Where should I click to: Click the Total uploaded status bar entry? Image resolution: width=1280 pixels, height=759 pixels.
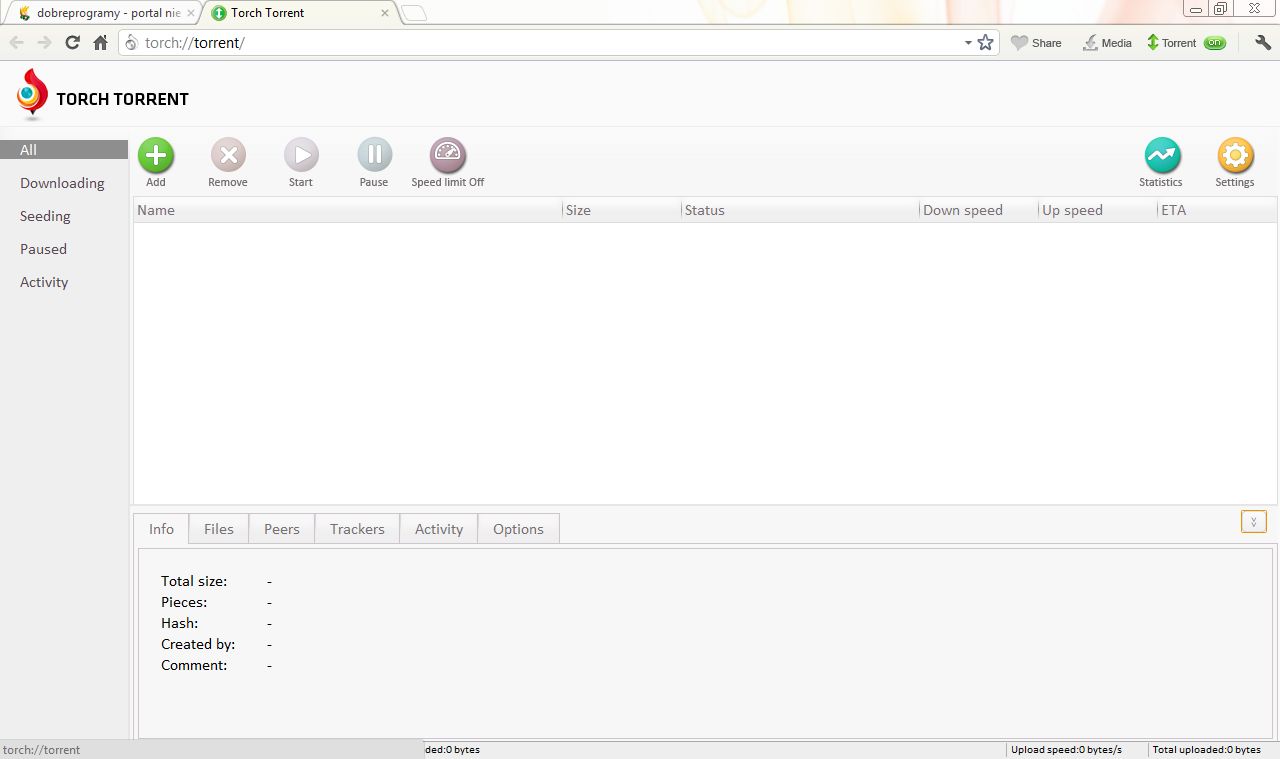[x=1206, y=750]
